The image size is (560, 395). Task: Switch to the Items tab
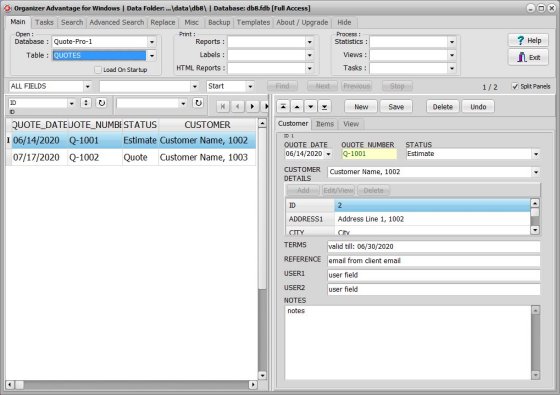click(x=325, y=124)
